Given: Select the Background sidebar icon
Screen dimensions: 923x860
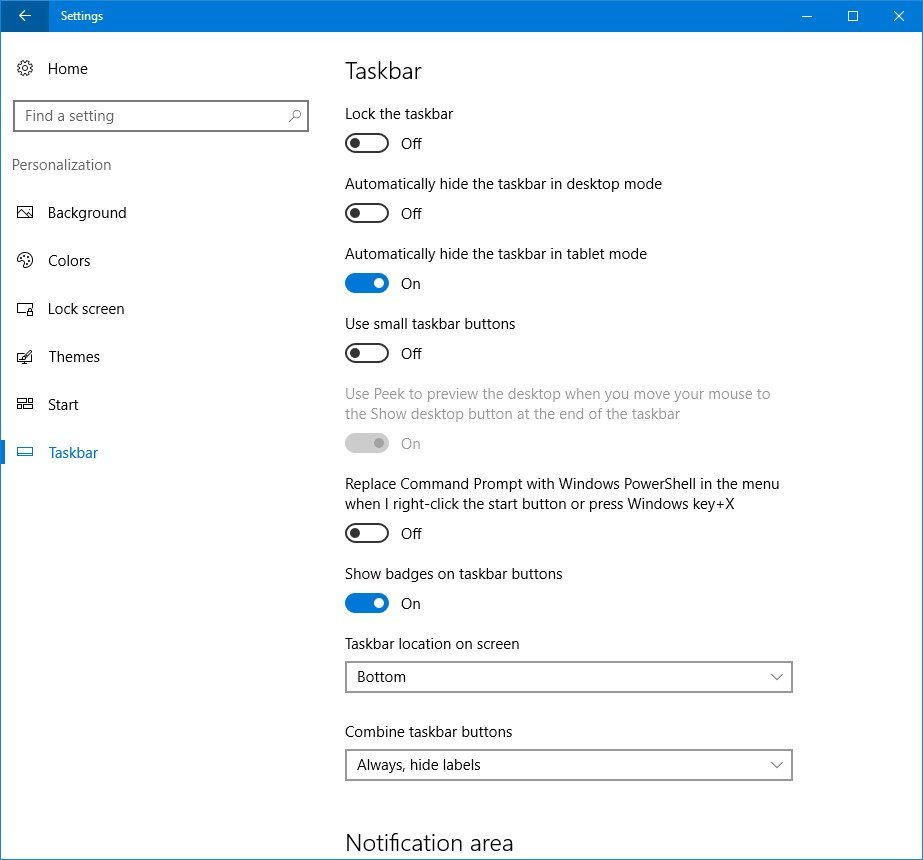Looking at the screenshot, I should coord(24,212).
